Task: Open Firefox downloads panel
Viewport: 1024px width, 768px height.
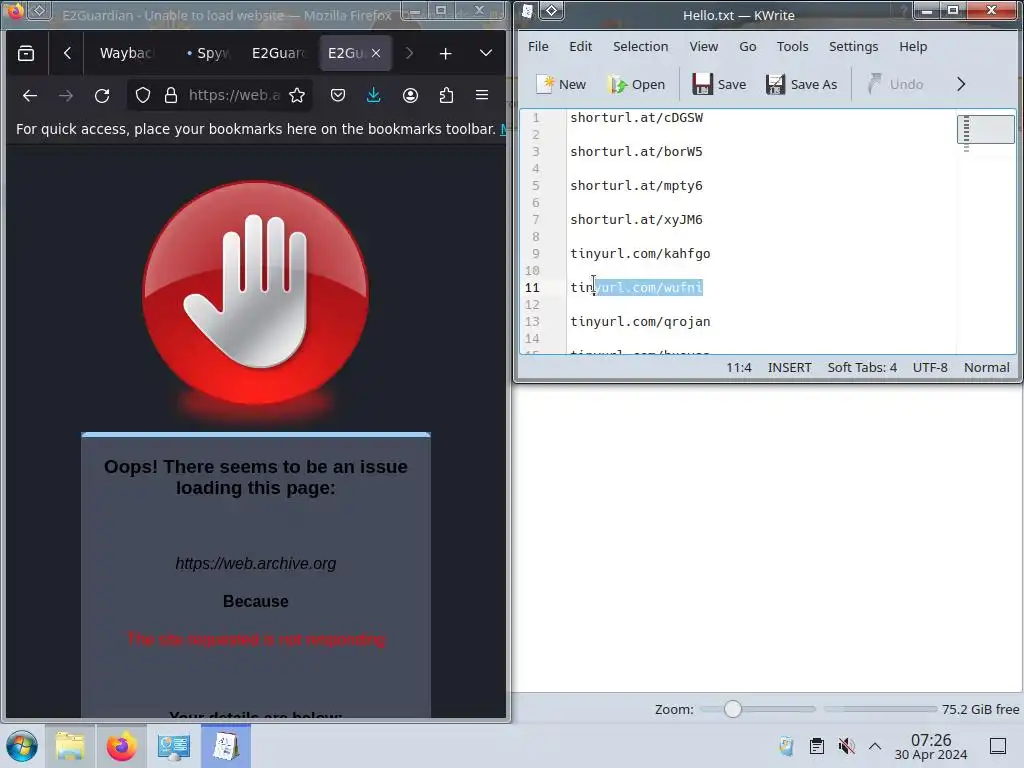Action: coord(374,95)
